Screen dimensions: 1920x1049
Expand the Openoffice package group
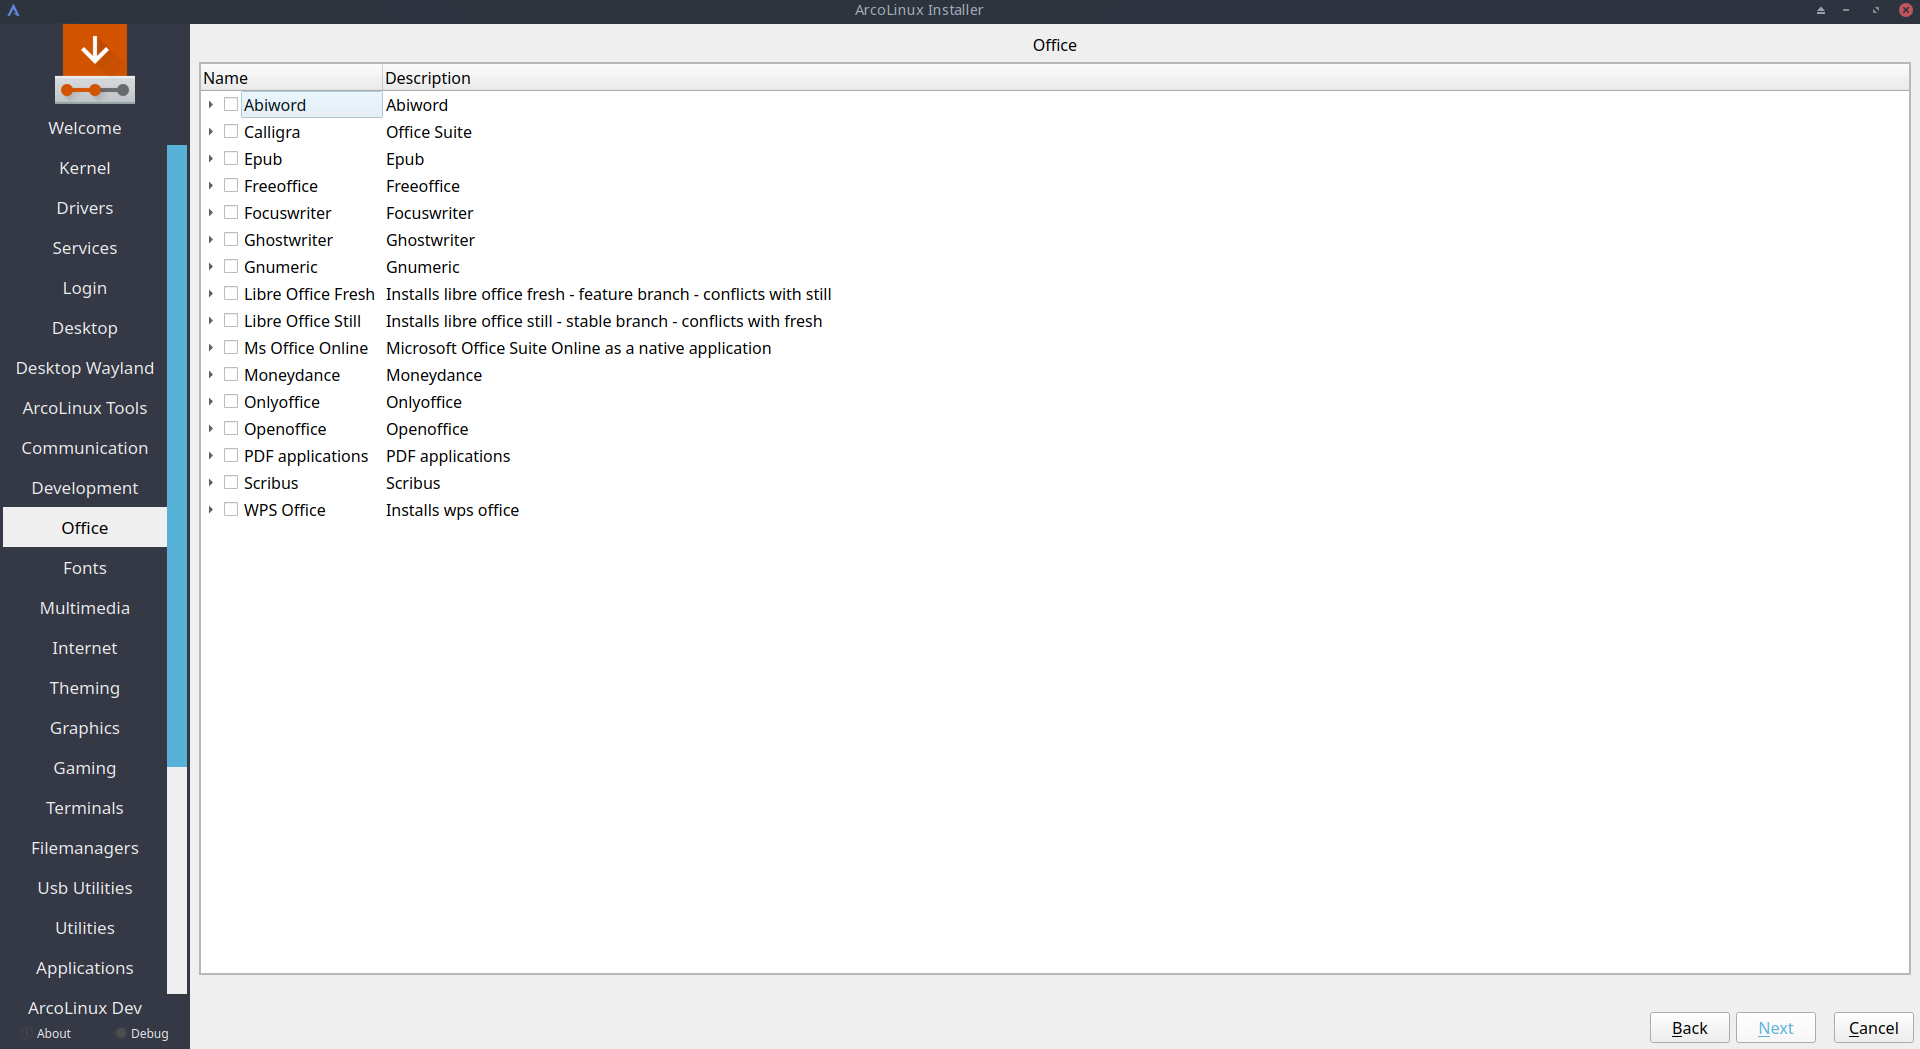211,429
